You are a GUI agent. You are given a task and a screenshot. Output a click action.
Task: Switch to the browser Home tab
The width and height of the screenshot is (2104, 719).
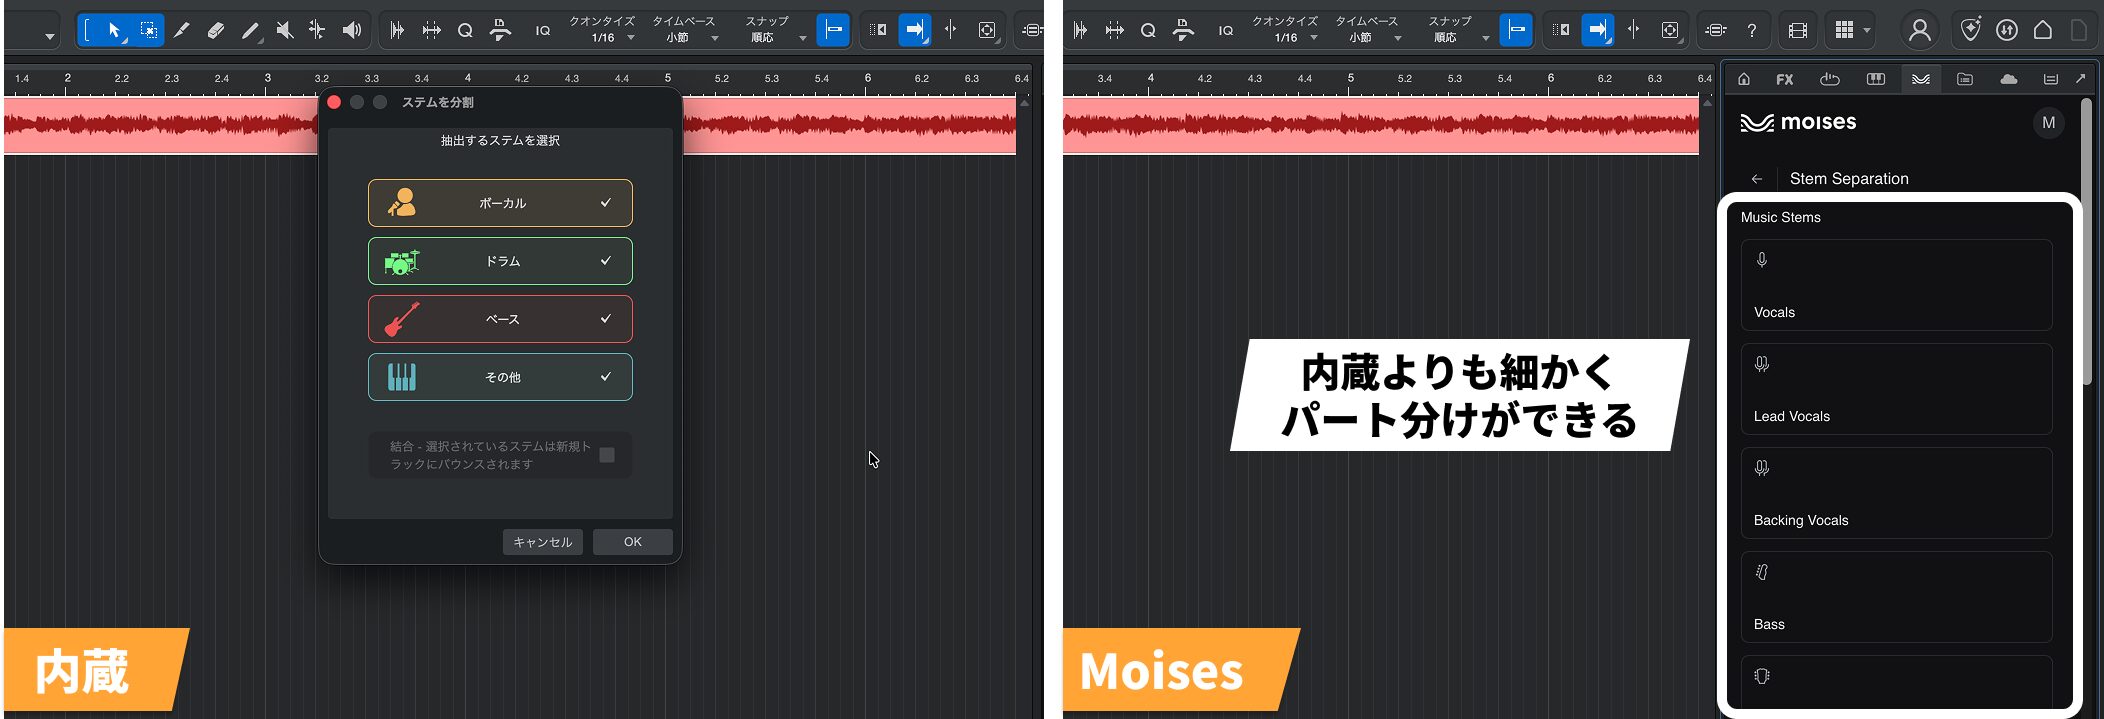[x=1744, y=79]
